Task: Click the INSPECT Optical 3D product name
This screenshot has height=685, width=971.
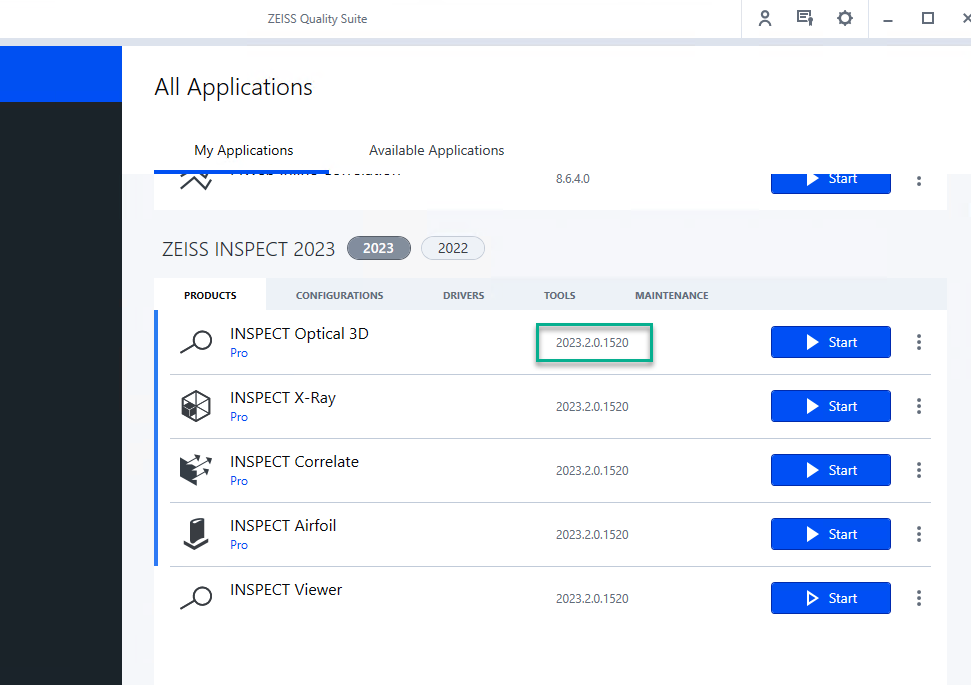Action: tap(299, 334)
